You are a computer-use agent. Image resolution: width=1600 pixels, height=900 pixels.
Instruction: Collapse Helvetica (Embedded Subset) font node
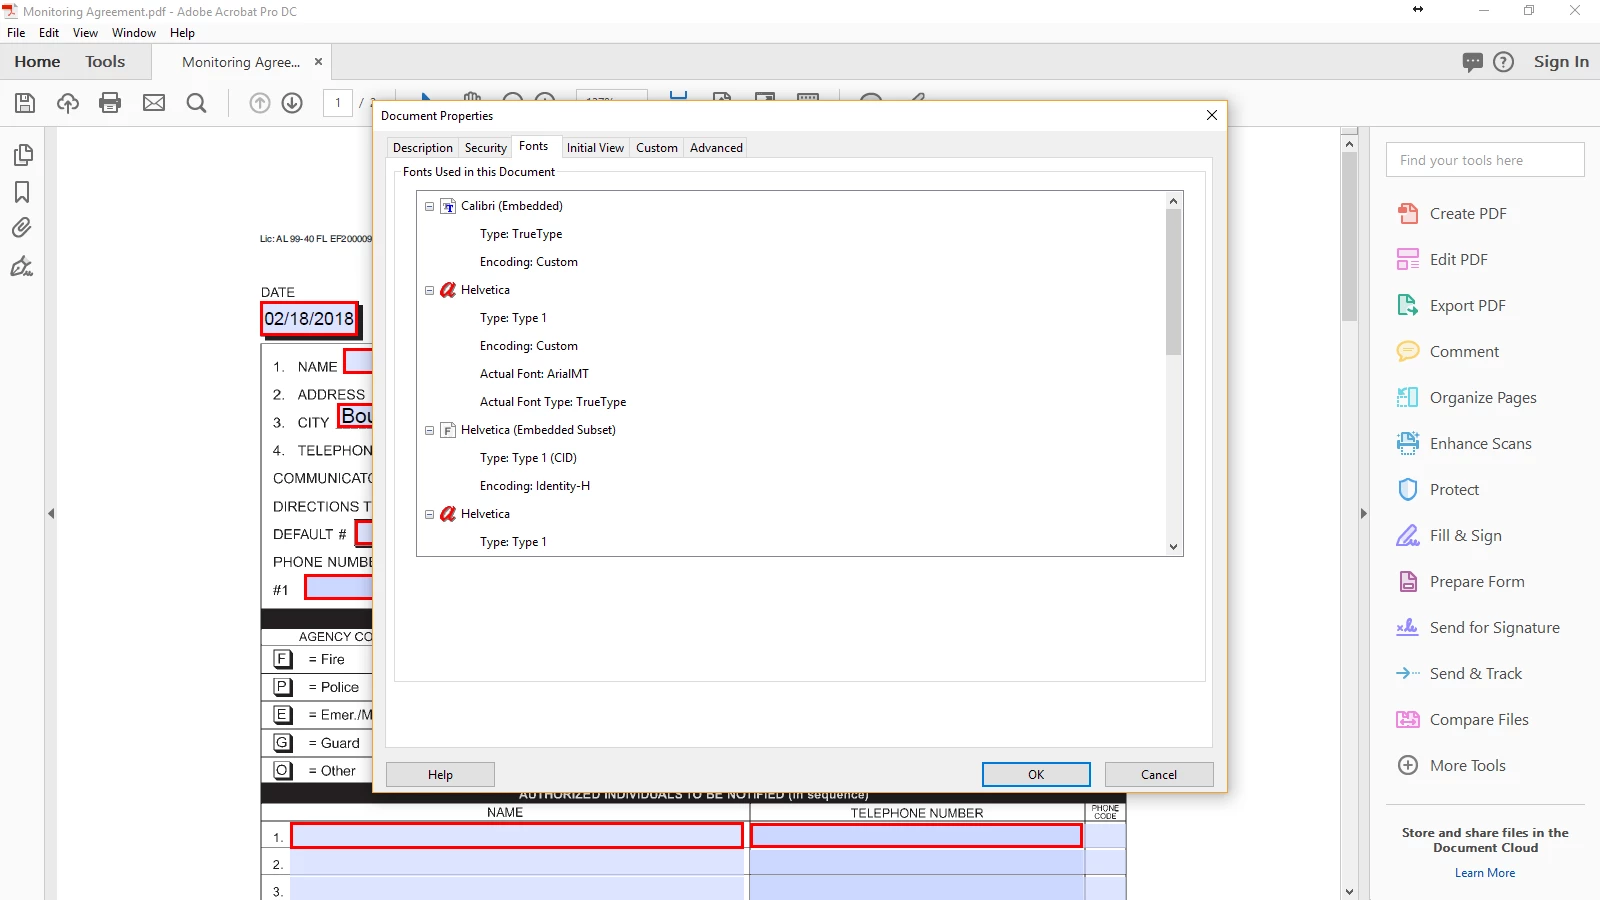(429, 430)
